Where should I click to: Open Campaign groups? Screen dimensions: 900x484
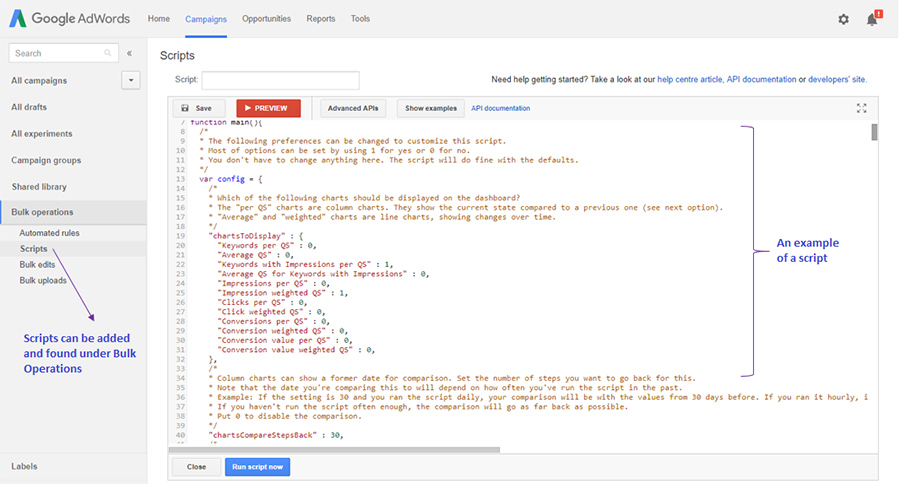(46, 160)
